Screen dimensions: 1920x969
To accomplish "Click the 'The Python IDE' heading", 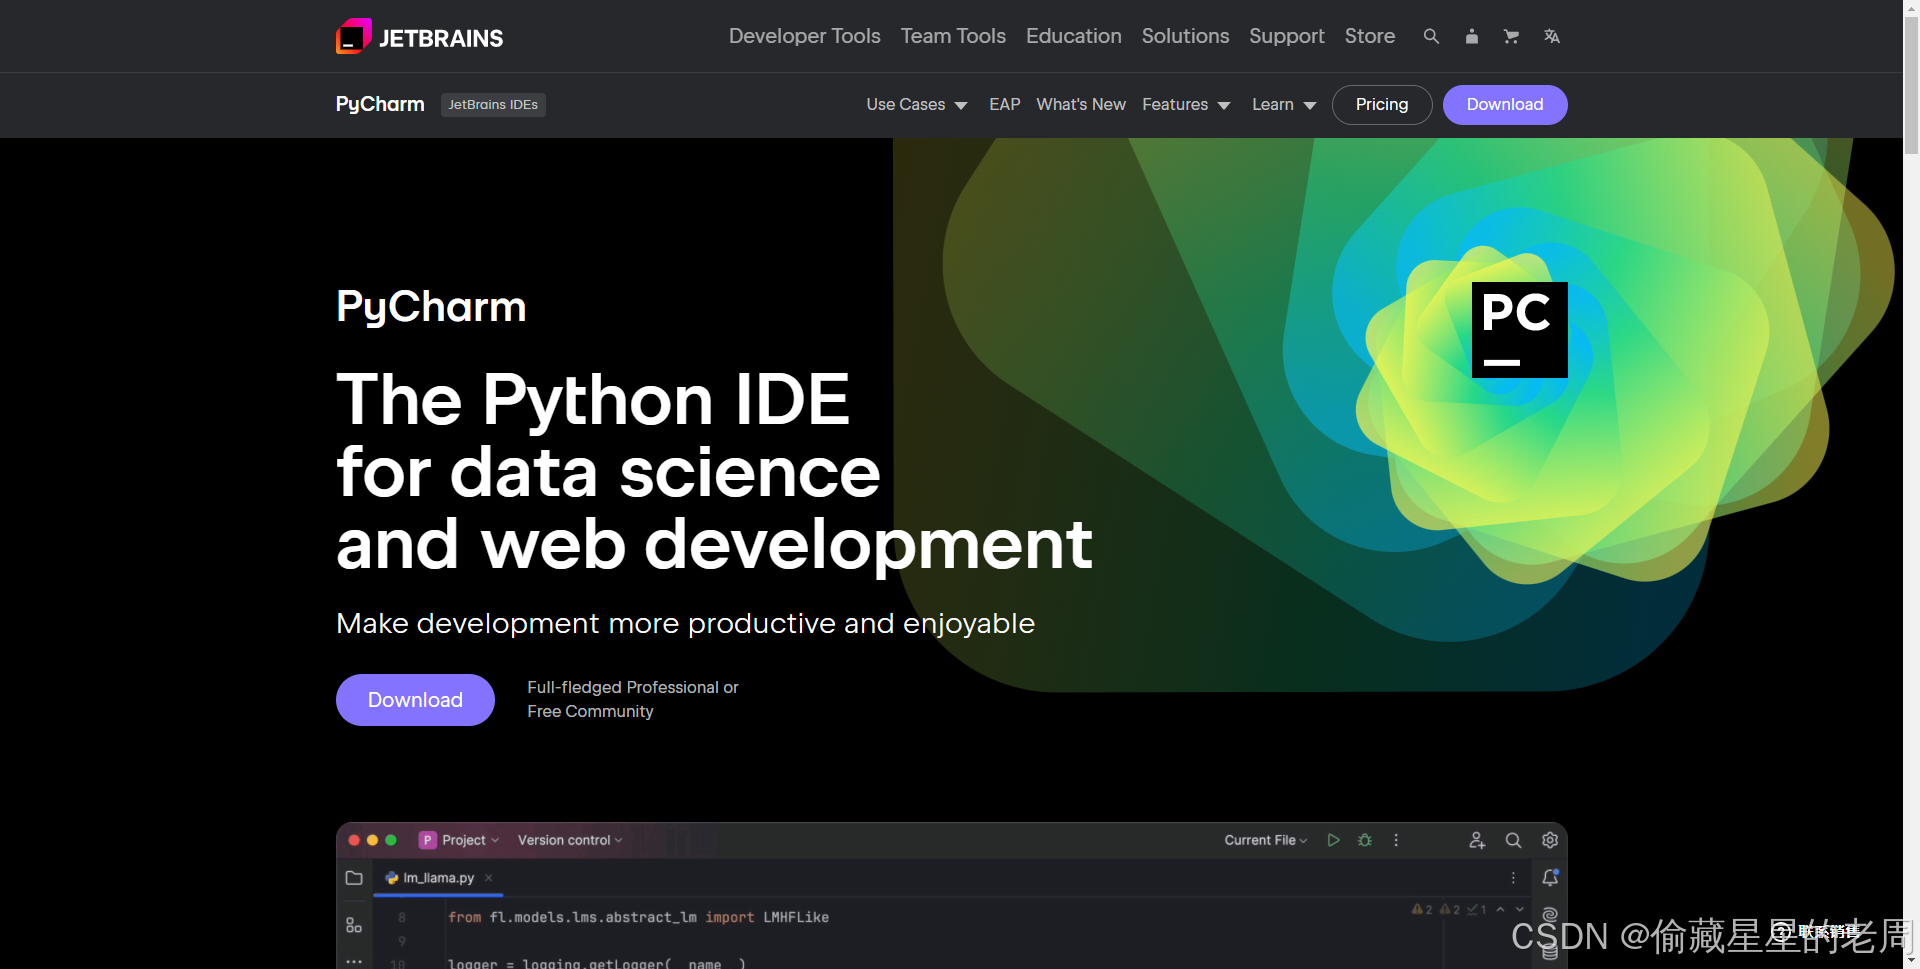I will [x=593, y=400].
